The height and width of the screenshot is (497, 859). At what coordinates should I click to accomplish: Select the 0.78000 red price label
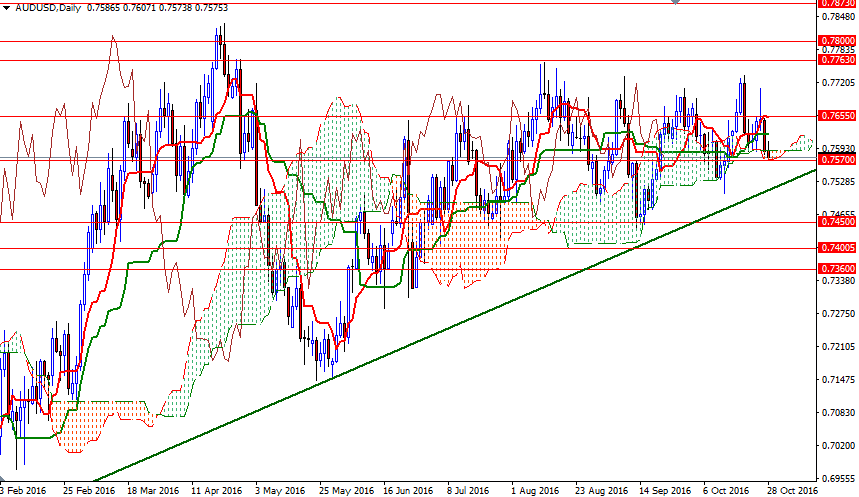(837, 41)
